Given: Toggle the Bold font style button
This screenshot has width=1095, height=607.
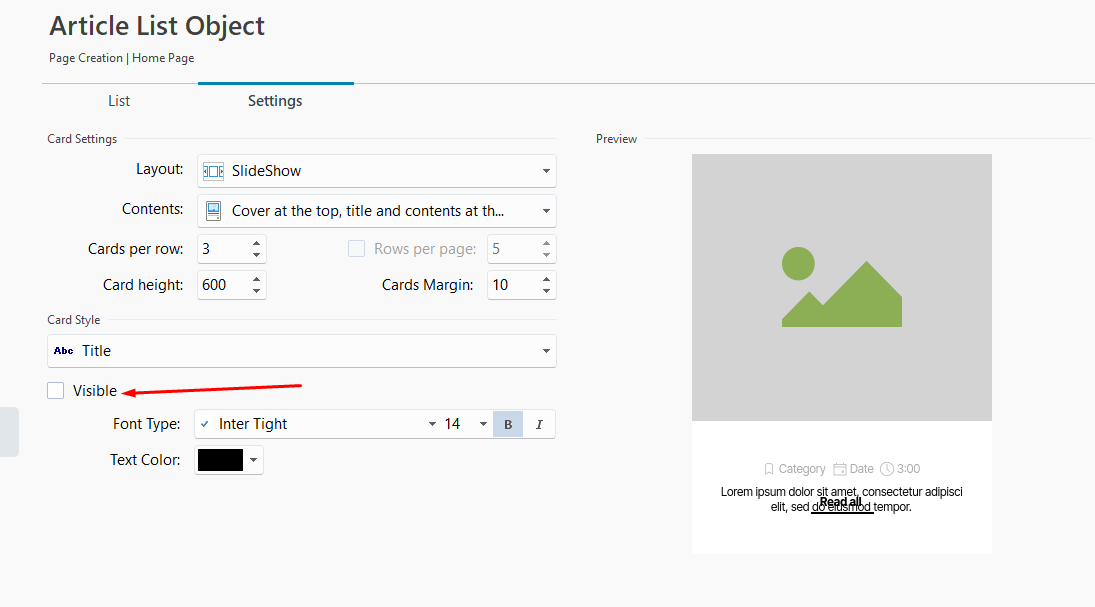Looking at the screenshot, I should coord(508,424).
